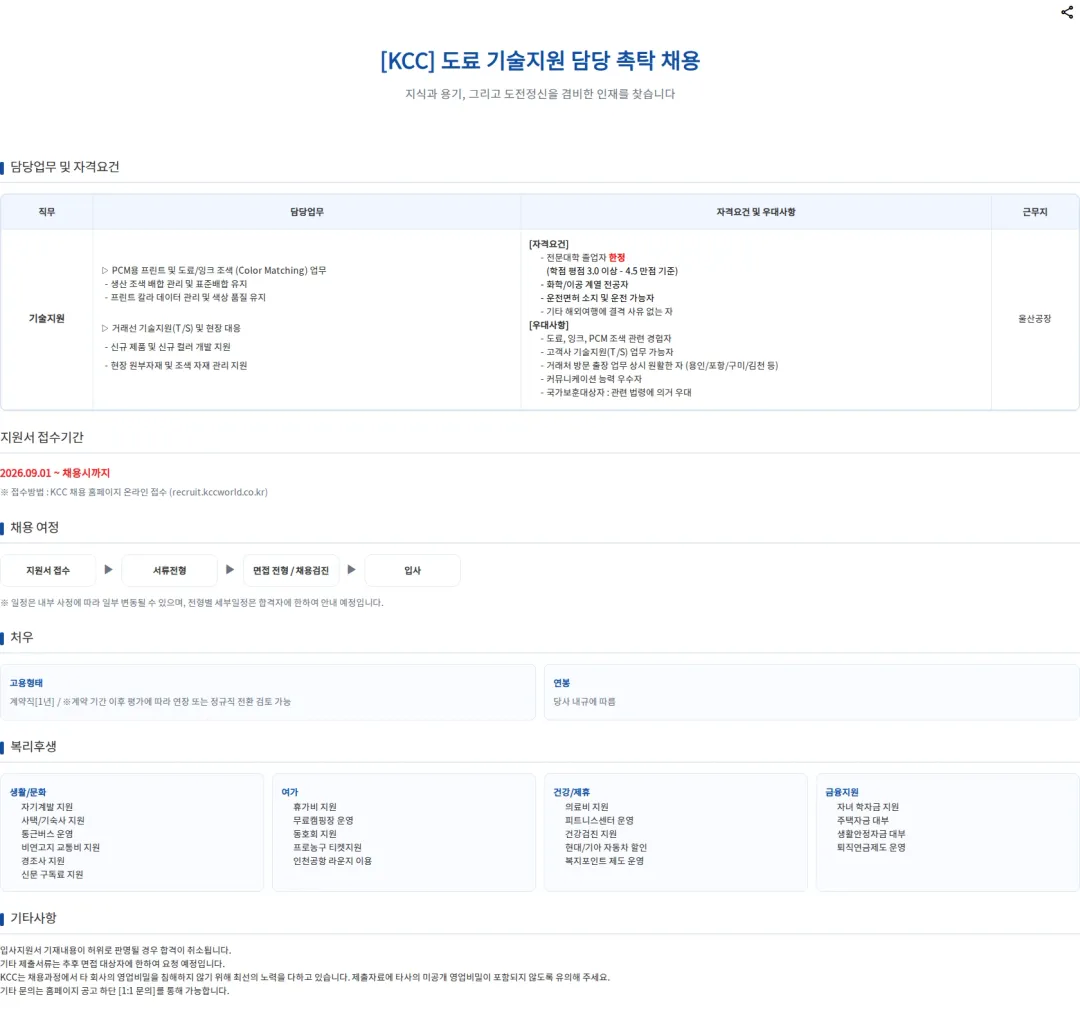Image resolution: width=1080 pixels, height=1016 pixels.
Task: Click the 'PCM용 프린트 및 도료/잉크 조색' duty line
Action: tap(214, 270)
